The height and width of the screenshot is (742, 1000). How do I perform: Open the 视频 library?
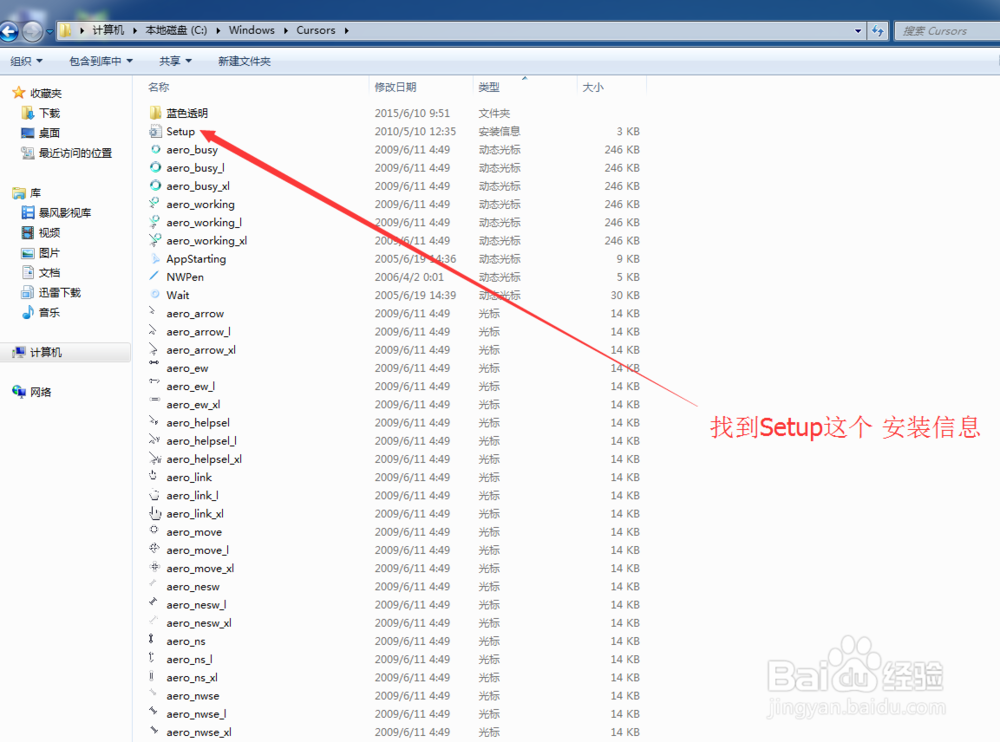tap(50, 232)
